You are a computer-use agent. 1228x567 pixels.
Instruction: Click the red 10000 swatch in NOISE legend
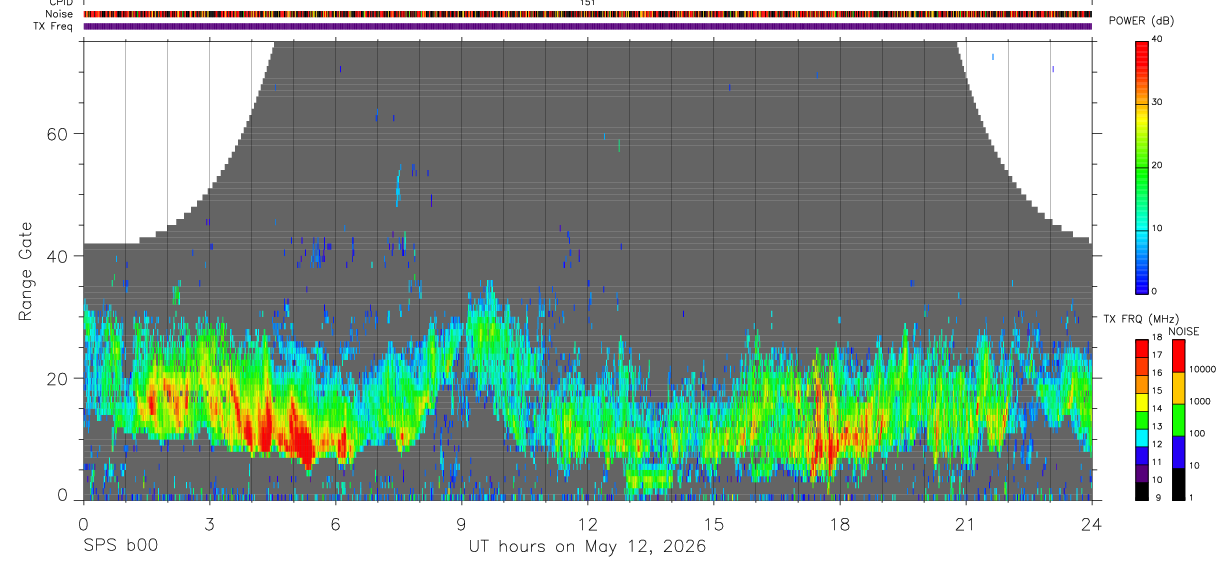1178,356
